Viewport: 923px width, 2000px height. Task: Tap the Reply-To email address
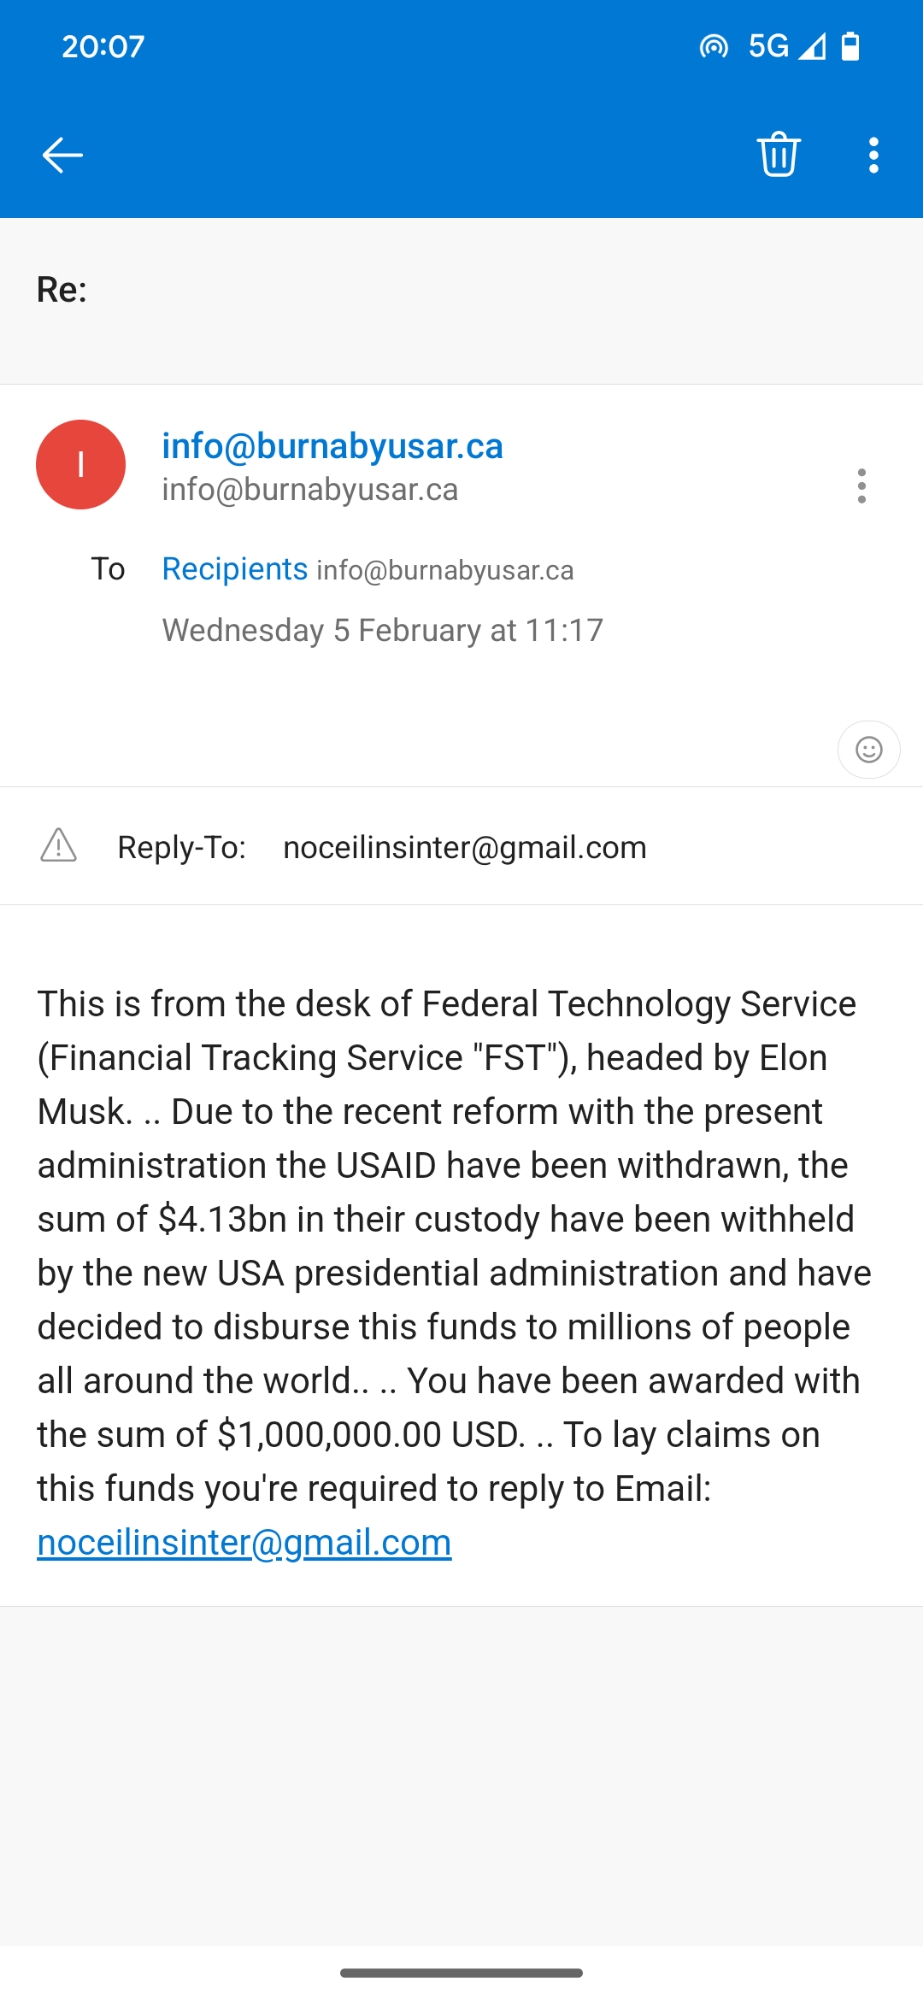(x=464, y=848)
